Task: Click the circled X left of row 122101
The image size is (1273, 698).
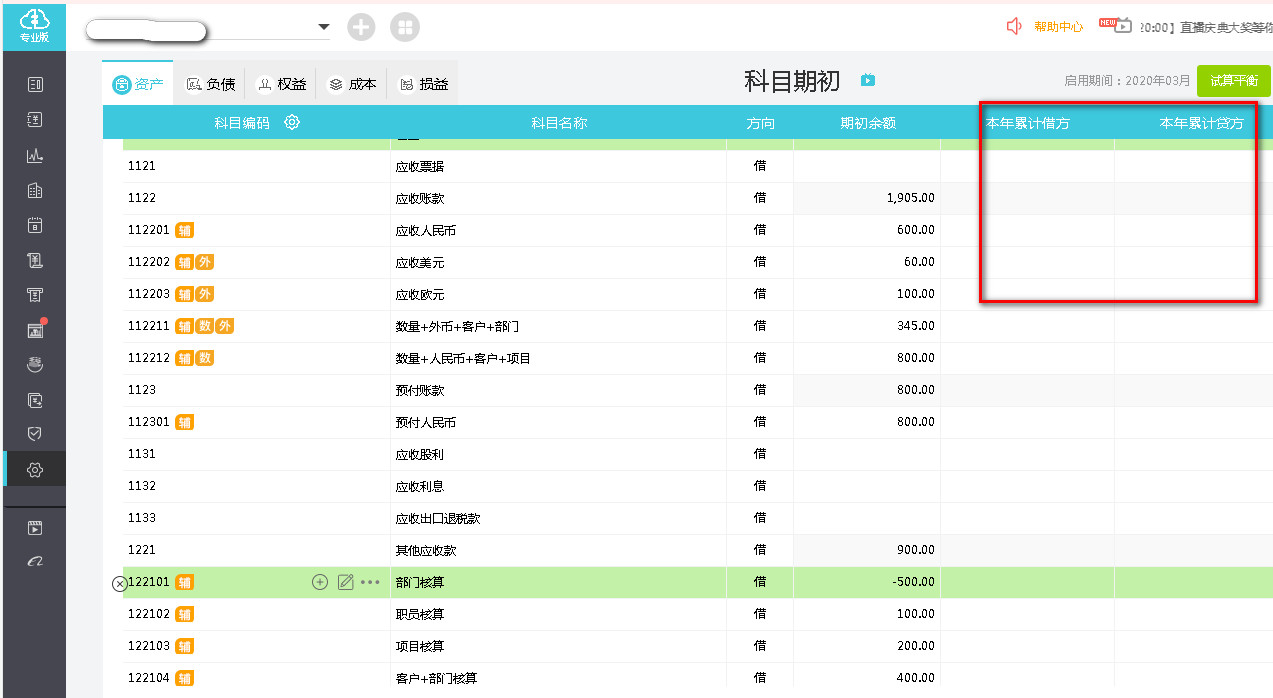Action: 119,583
